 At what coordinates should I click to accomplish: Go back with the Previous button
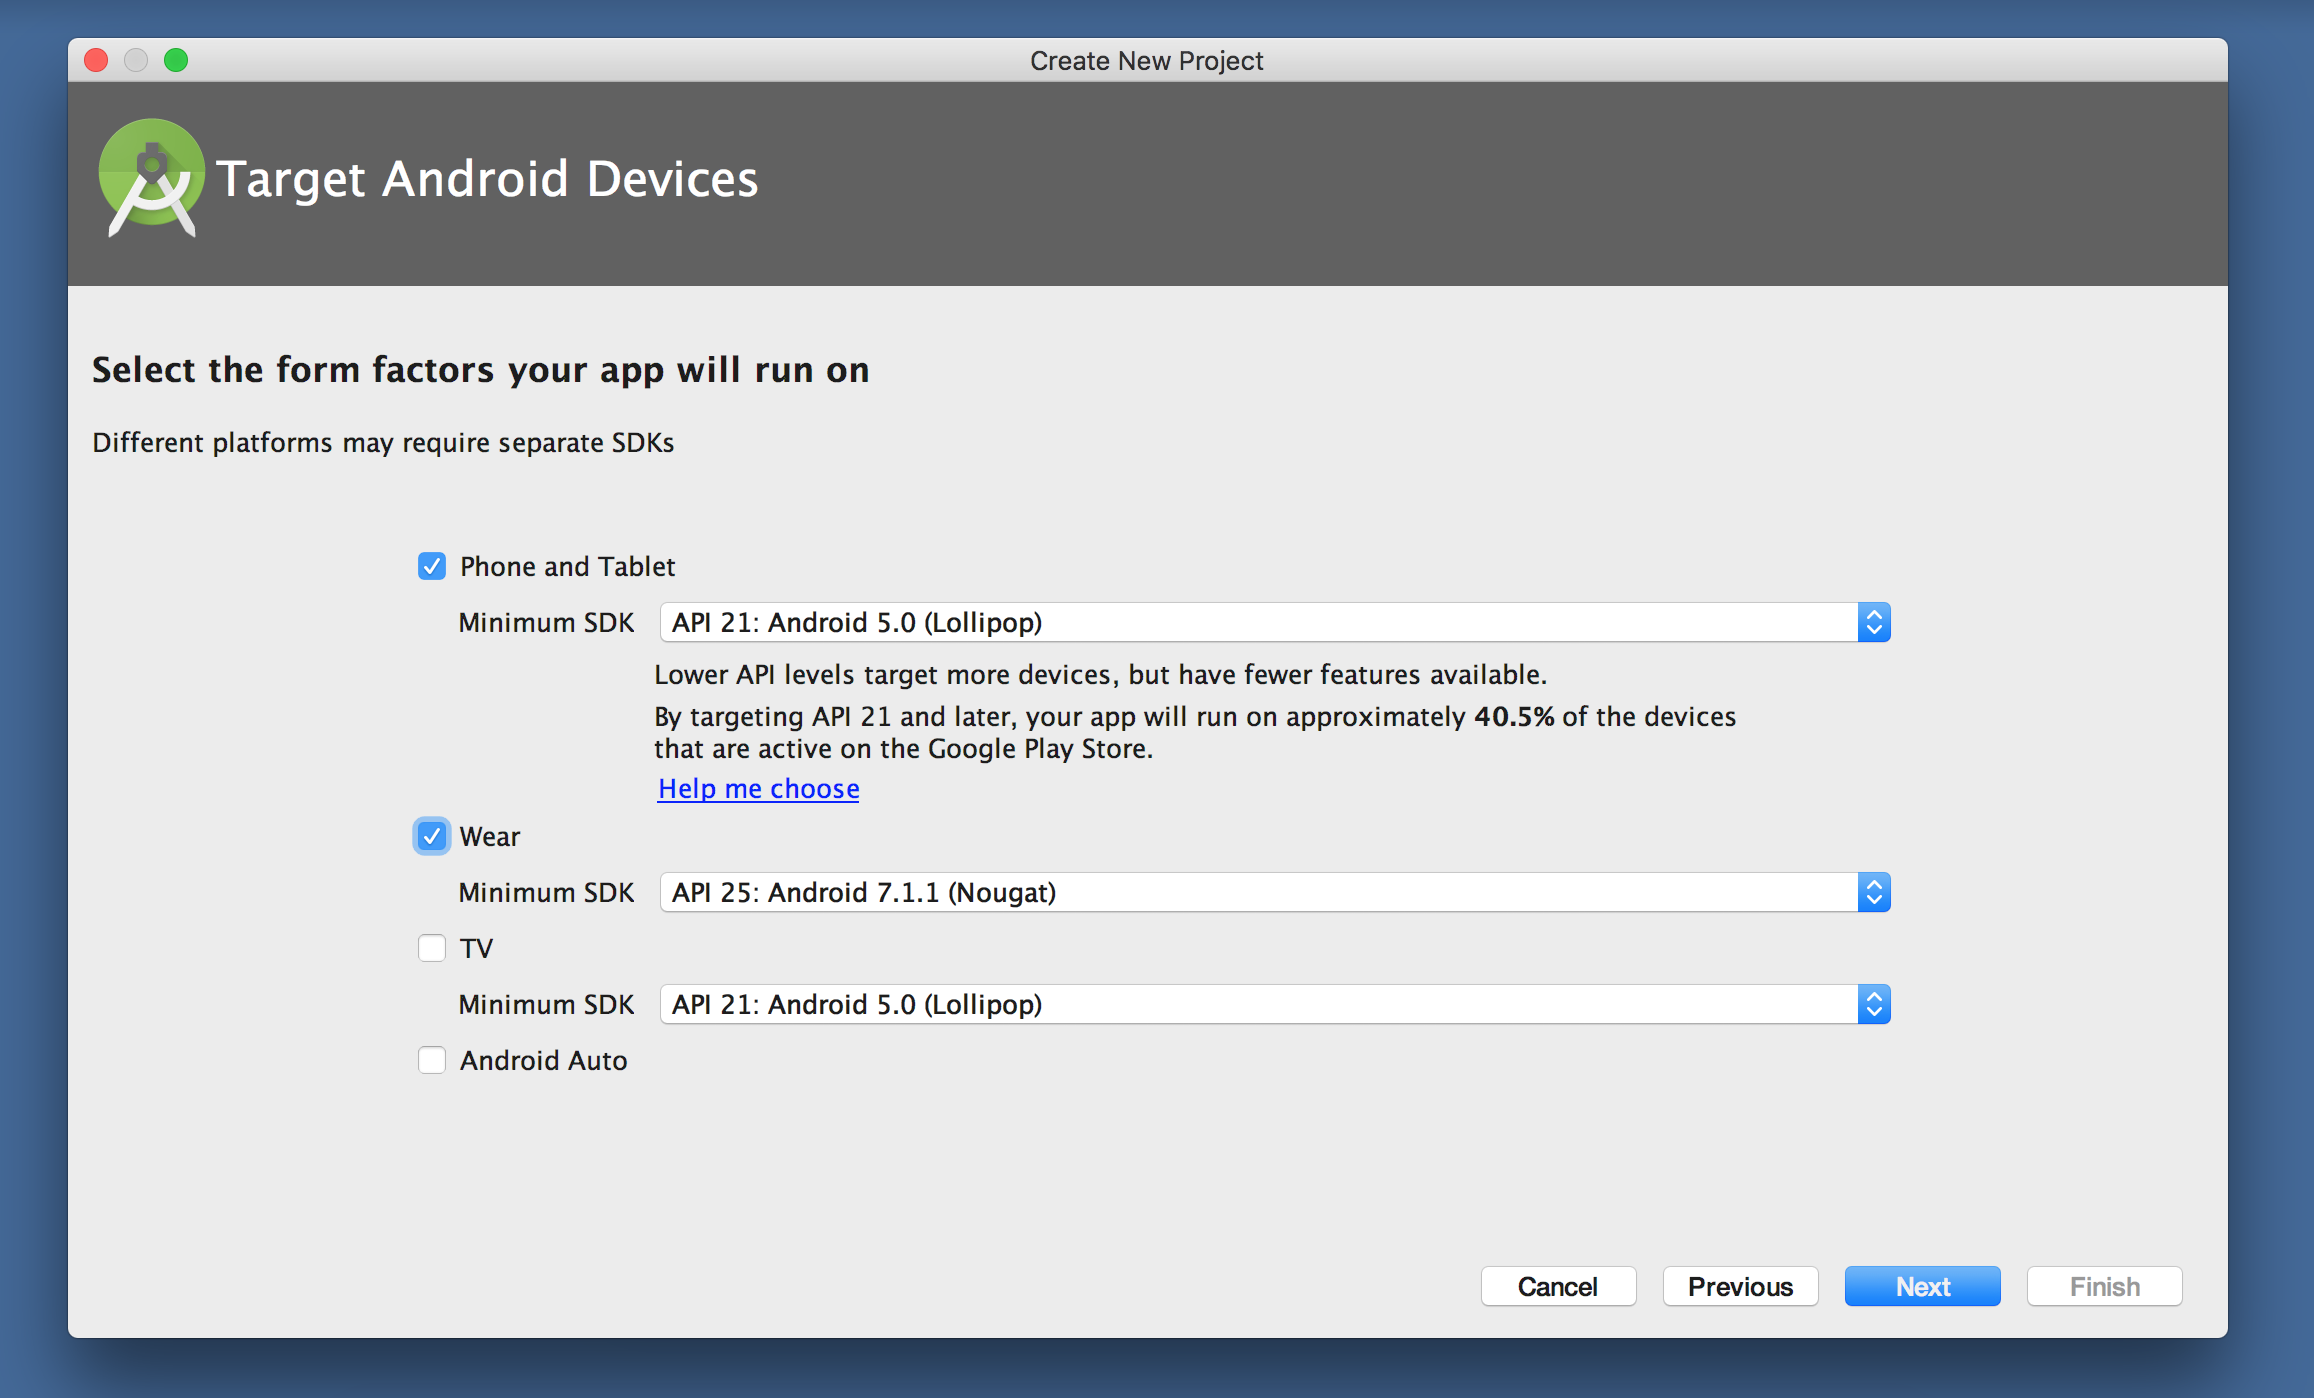(1740, 1286)
